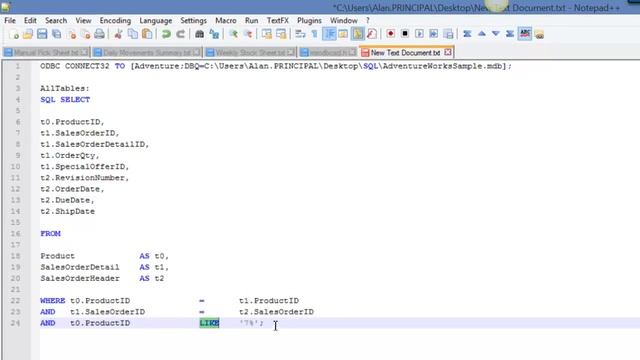The width and height of the screenshot is (640, 360).
Task: Toggle the ABC spell-check icon
Action: (x=525, y=33)
